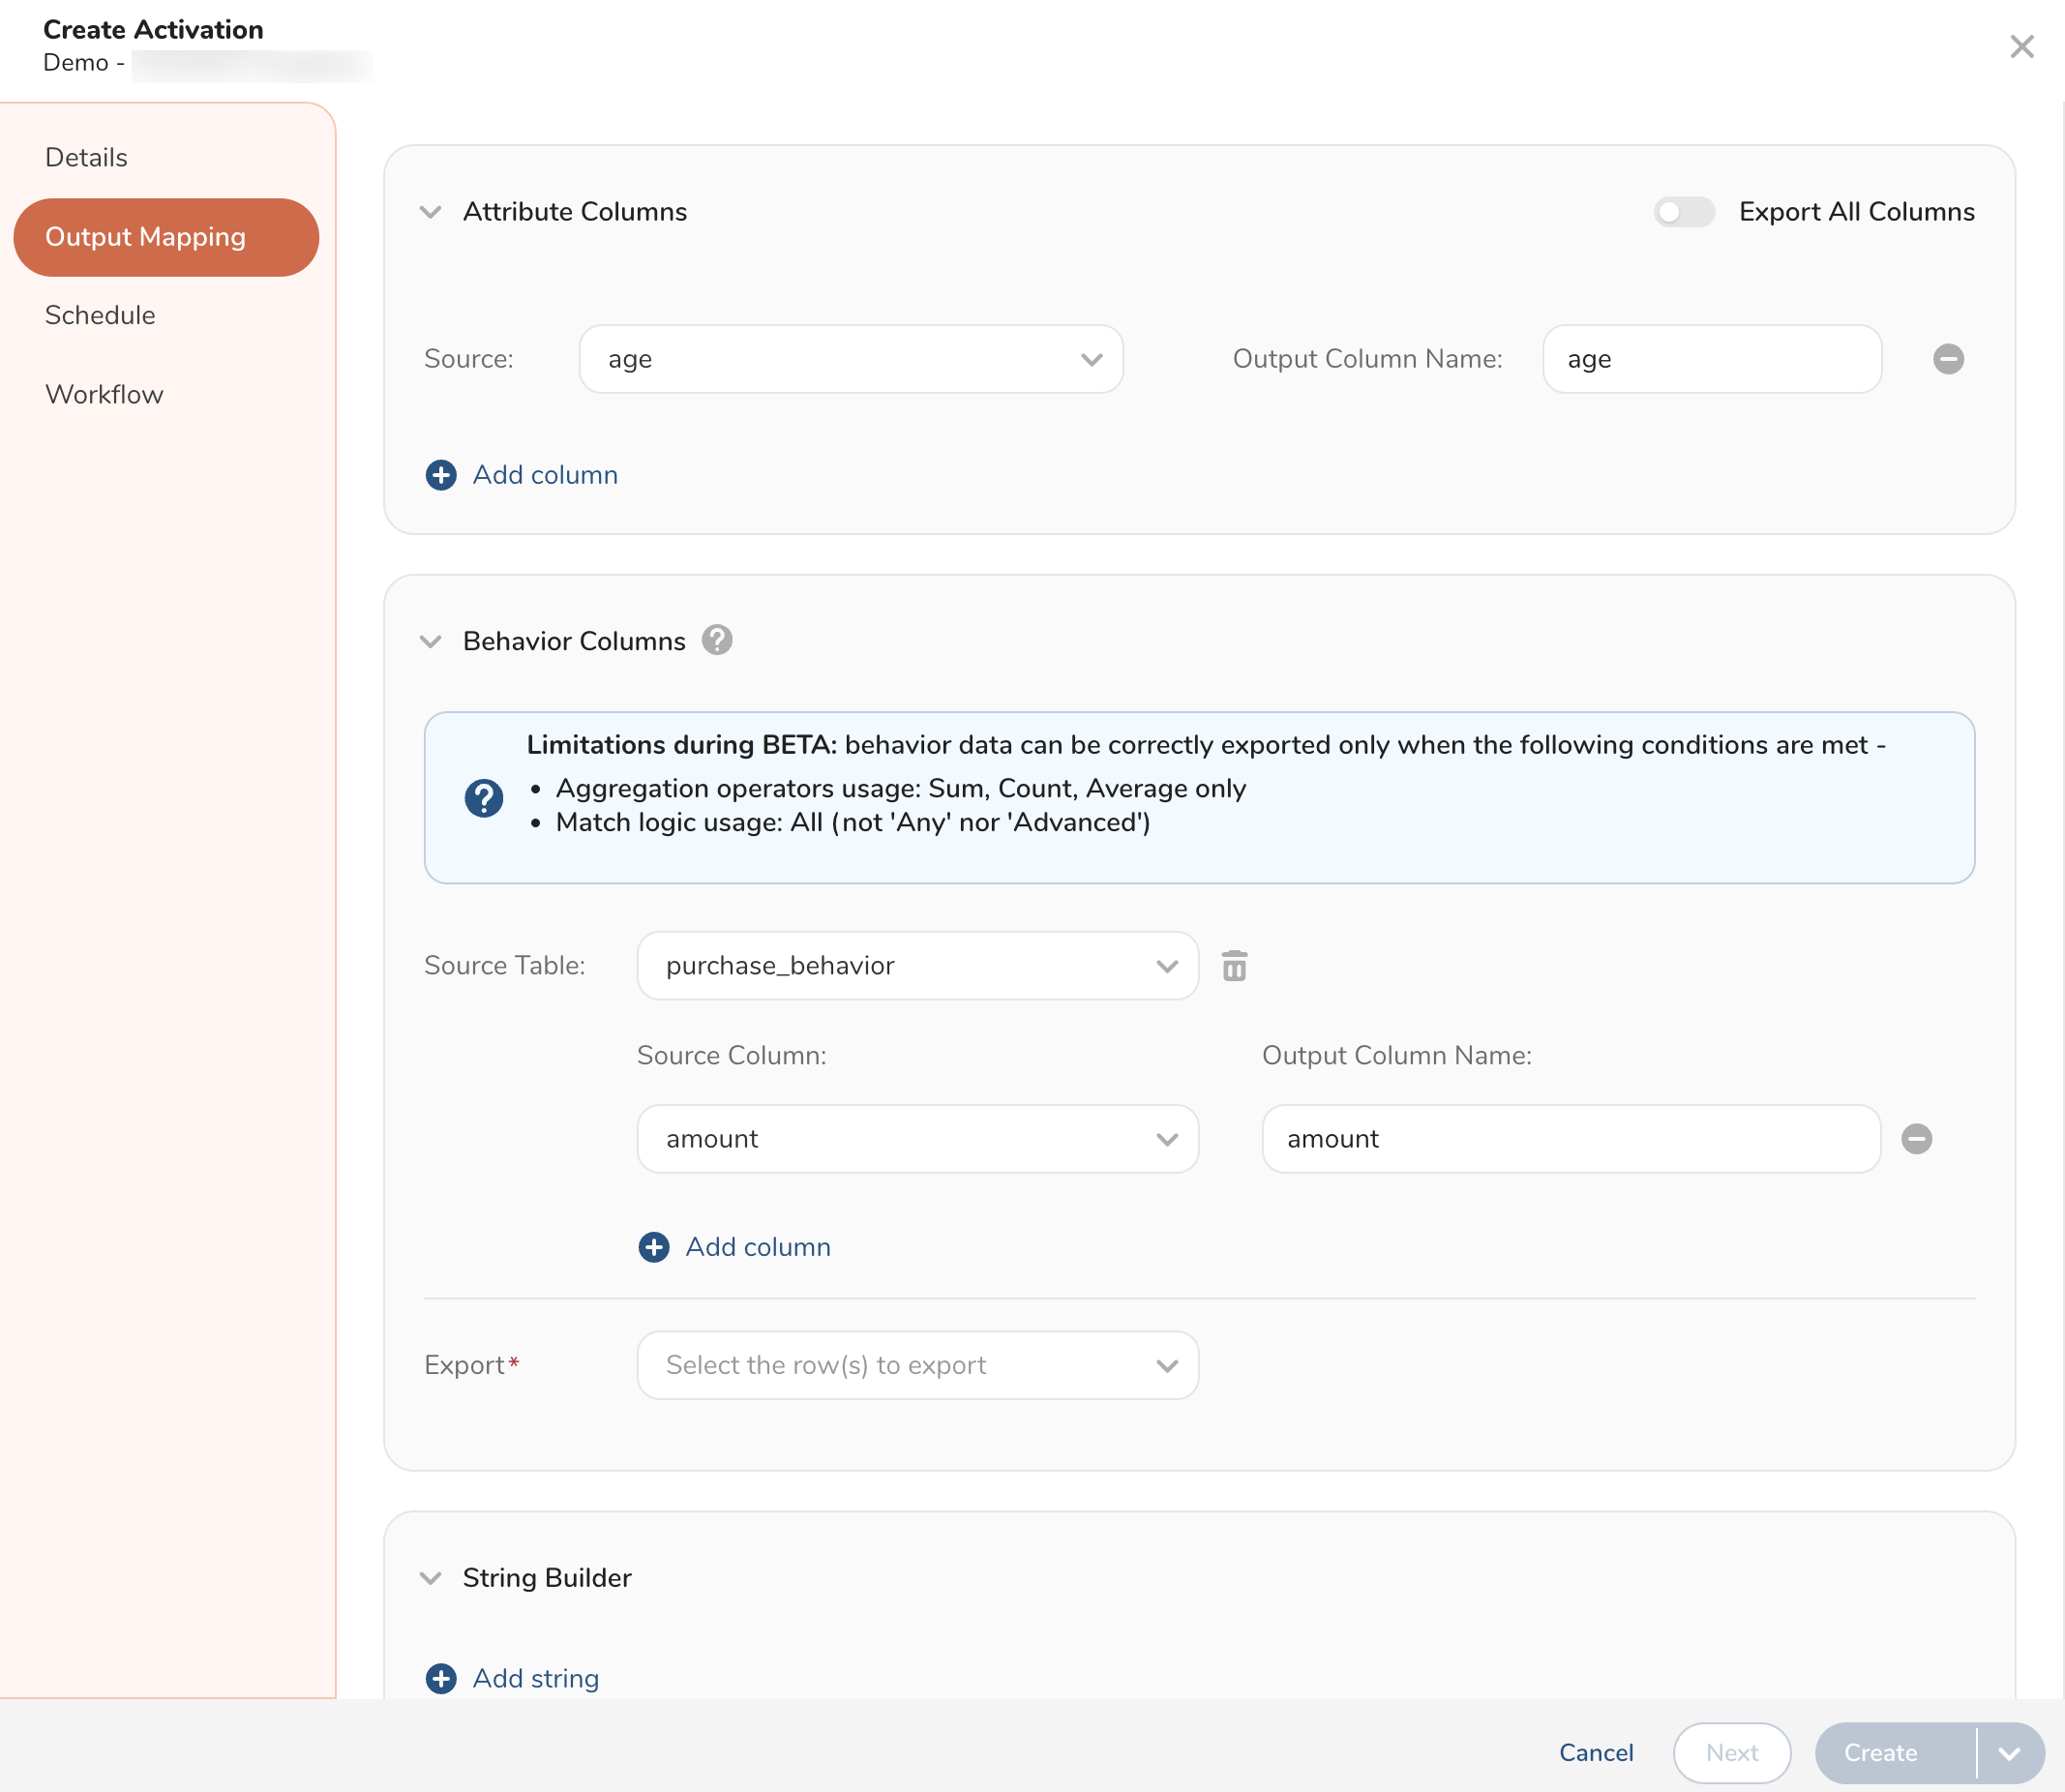This screenshot has height=1792, width=2065.
Task: Click the Cancel link
Action: coord(1595,1753)
